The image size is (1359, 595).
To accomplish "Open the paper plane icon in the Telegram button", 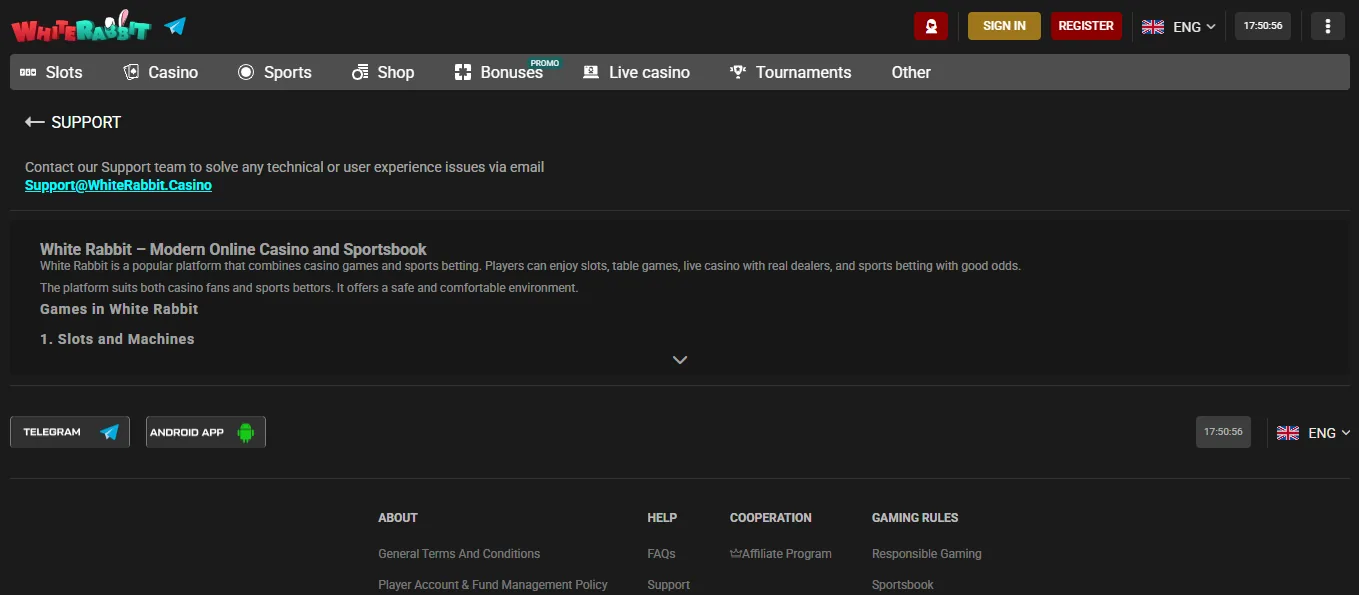I will click(x=110, y=432).
